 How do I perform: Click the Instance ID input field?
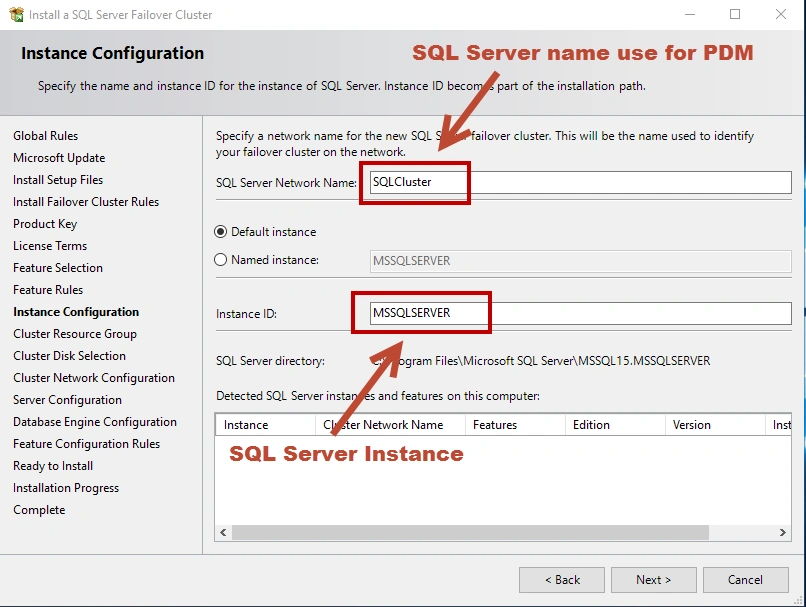(580, 313)
